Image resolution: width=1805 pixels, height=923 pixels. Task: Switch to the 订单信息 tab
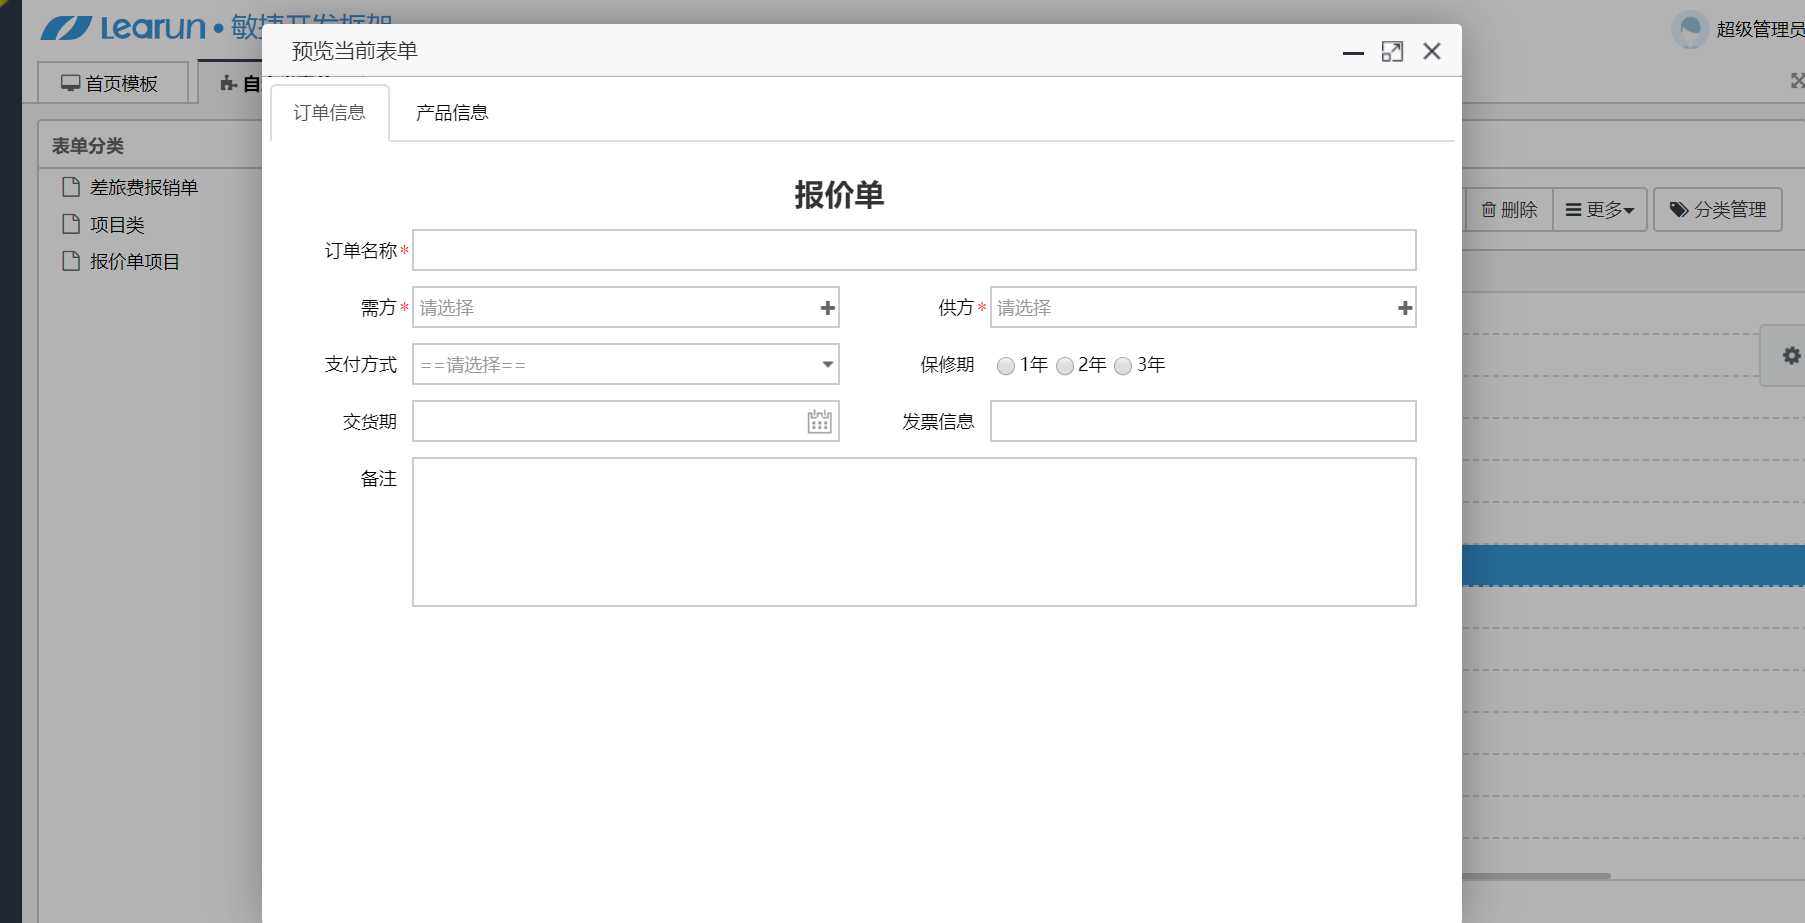pos(329,113)
